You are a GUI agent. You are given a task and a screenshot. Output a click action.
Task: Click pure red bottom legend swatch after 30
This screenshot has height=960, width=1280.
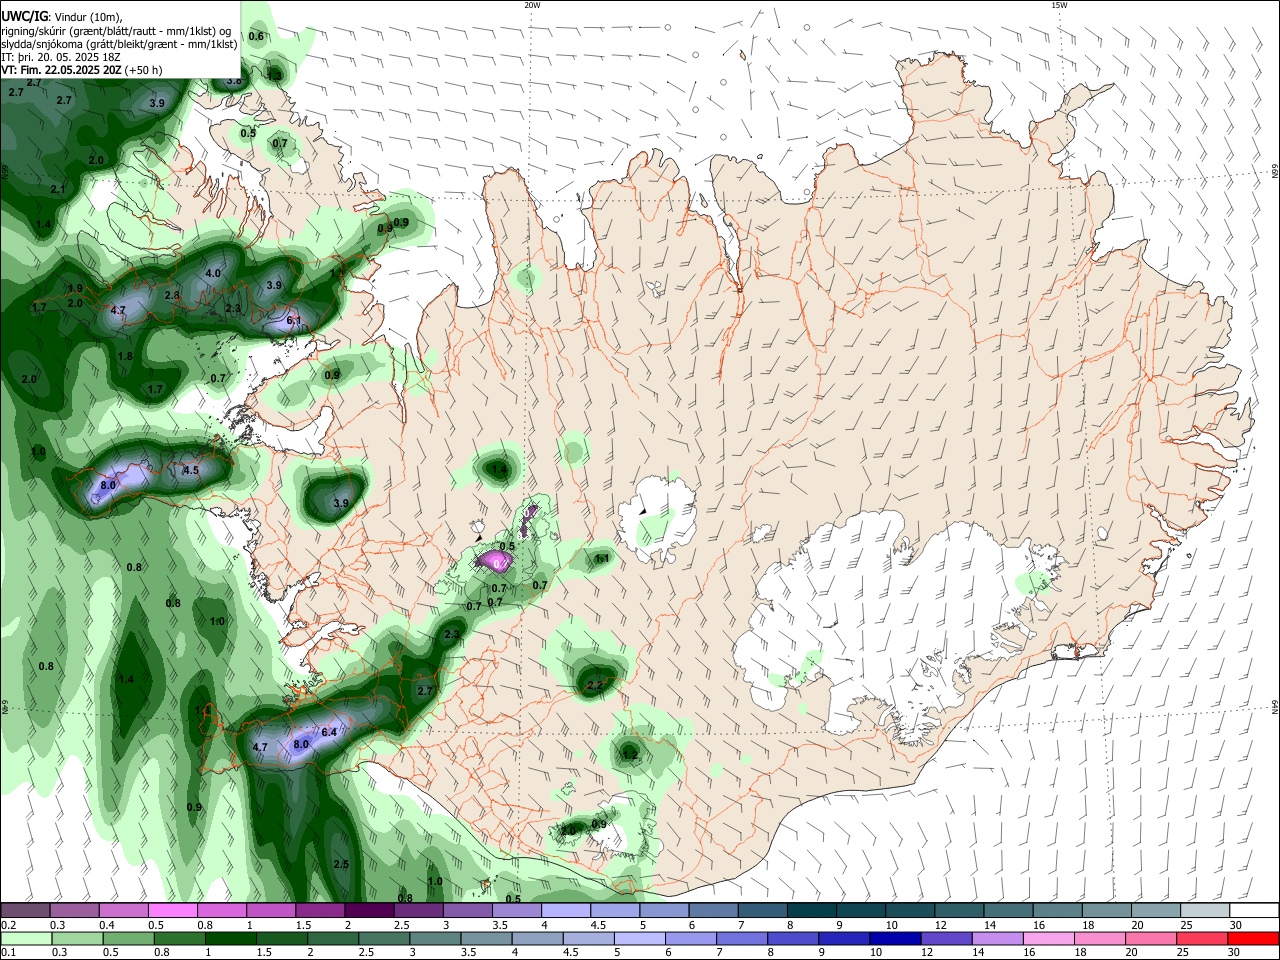click(1252, 938)
